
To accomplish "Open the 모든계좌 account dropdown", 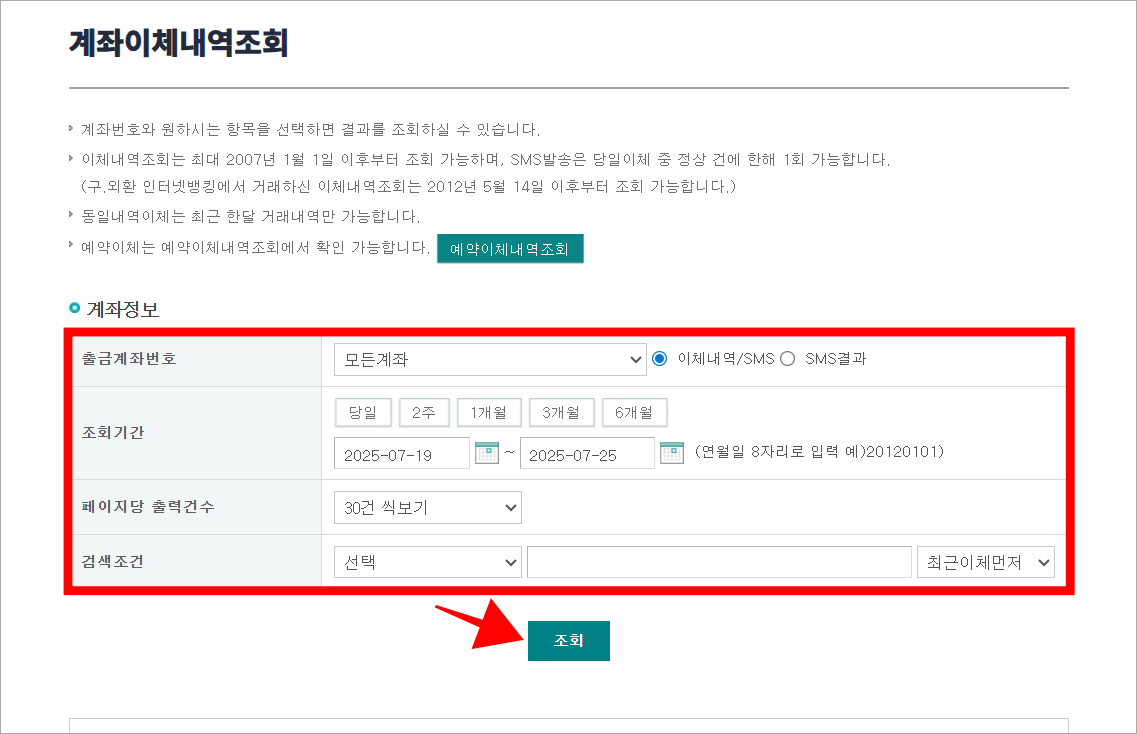I will click(x=490, y=360).
